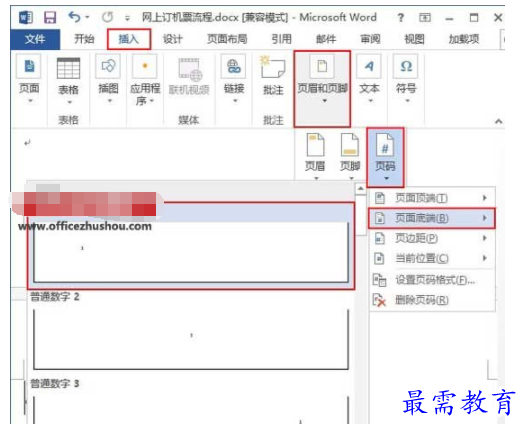Open ribbon display options icon
Viewport: 524px width, 434px height.
(425, 17)
